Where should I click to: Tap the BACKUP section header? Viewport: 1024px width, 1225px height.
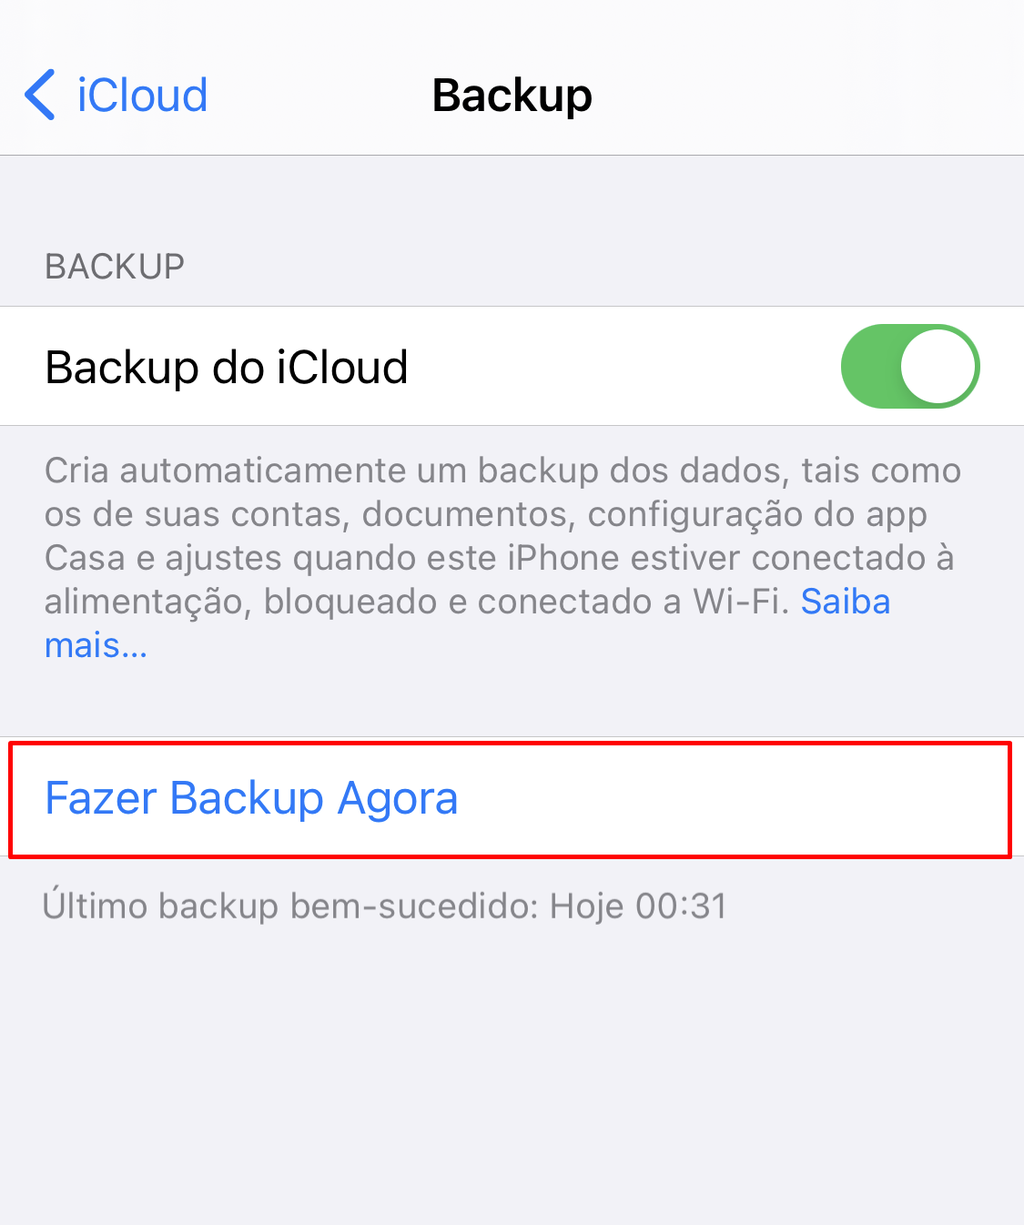tap(115, 267)
